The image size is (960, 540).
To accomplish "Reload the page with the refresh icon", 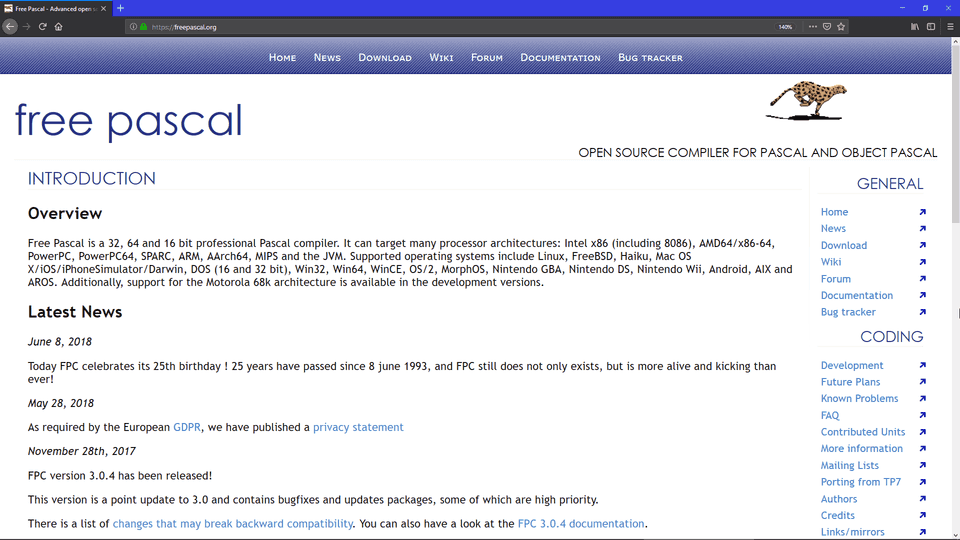I will 42,26.
